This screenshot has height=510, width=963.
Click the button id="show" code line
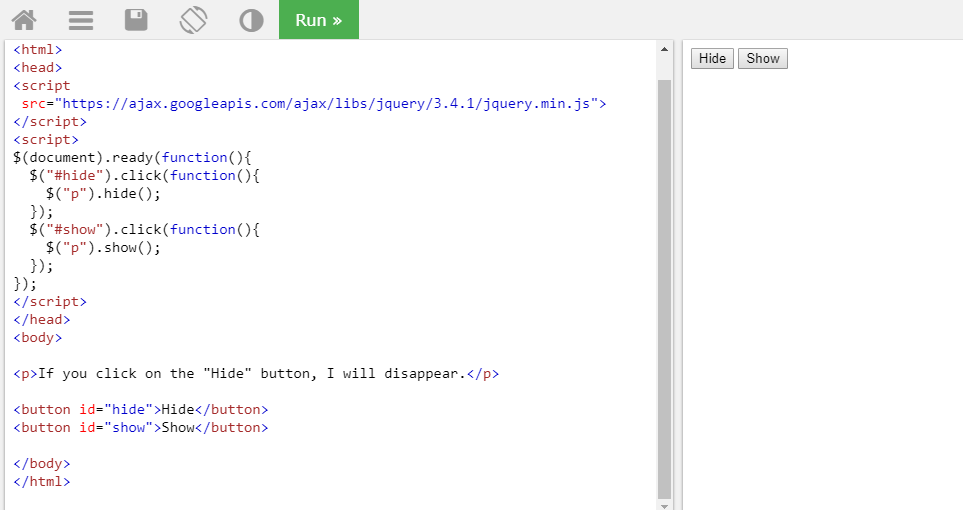[x=141, y=428]
